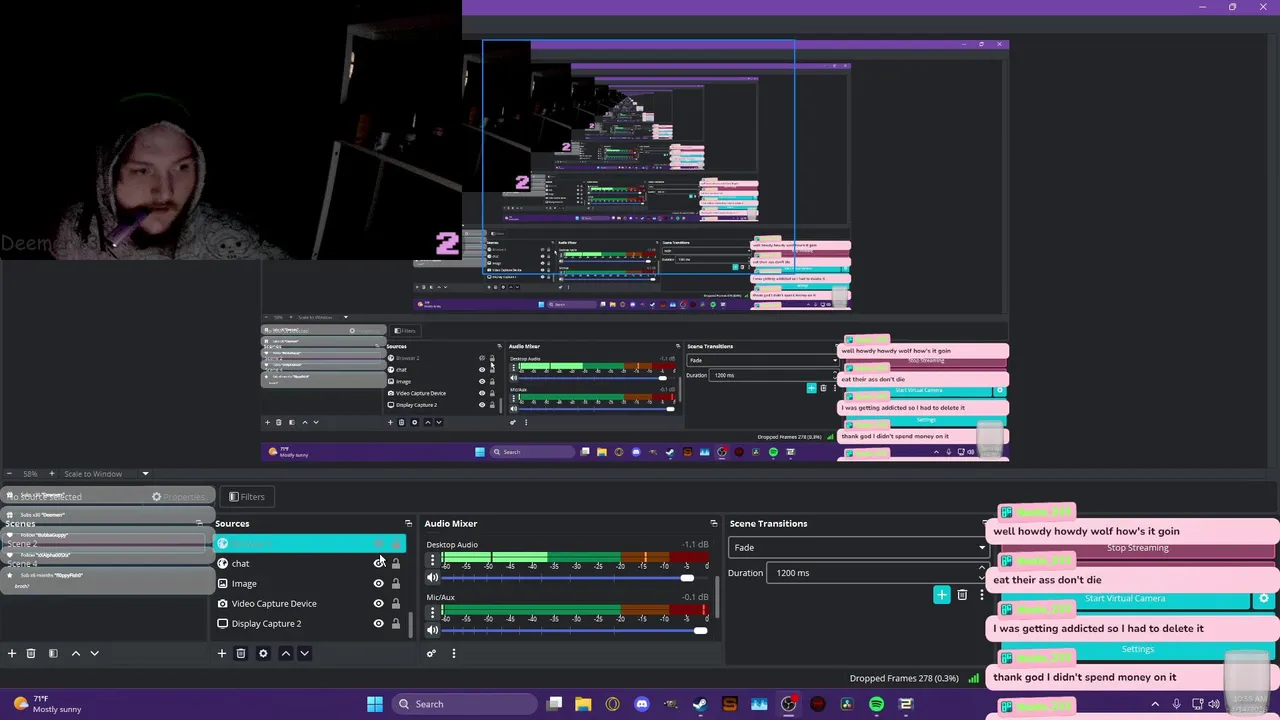Open Audio Mixer menu dots at panel bottom

pyautogui.click(x=453, y=653)
